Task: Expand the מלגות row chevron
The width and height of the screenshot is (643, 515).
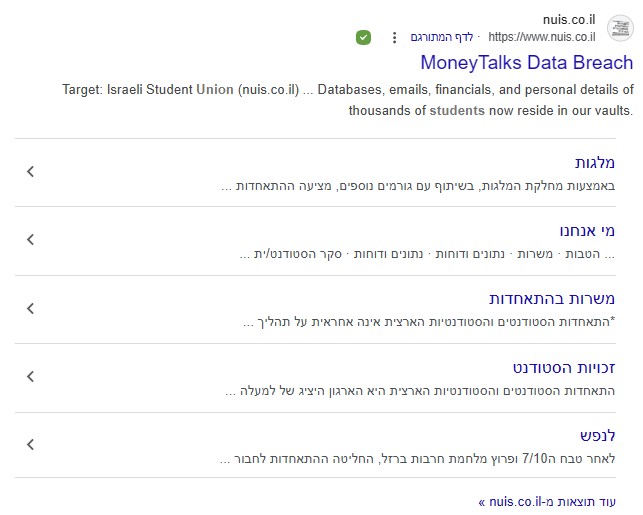Action: pos(30,172)
